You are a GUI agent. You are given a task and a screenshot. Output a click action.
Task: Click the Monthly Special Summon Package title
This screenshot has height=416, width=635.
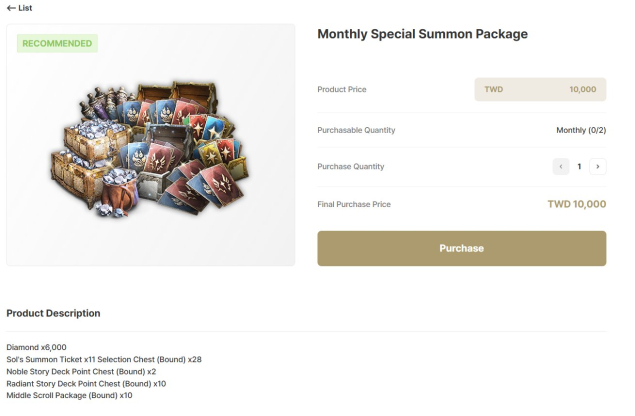(x=422, y=34)
